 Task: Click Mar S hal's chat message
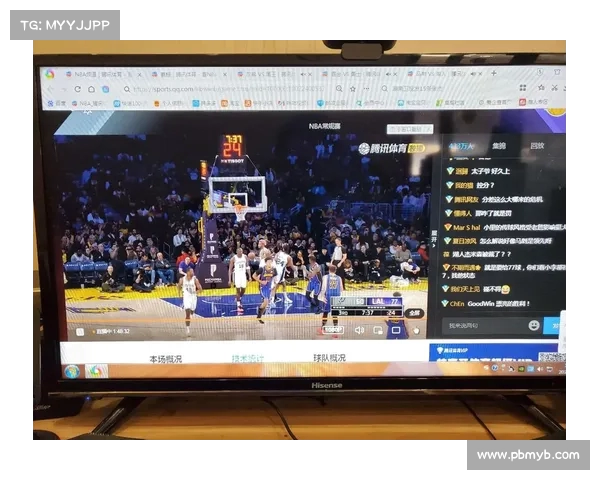(504, 227)
